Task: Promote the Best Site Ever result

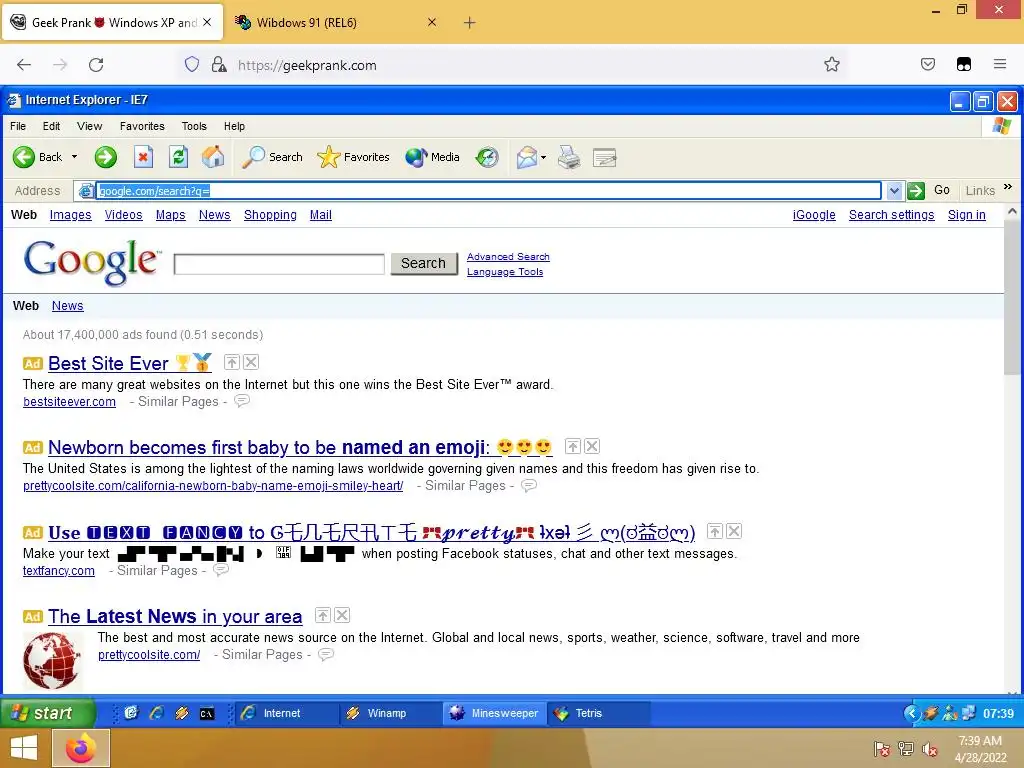Action: [x=232, y=362]
